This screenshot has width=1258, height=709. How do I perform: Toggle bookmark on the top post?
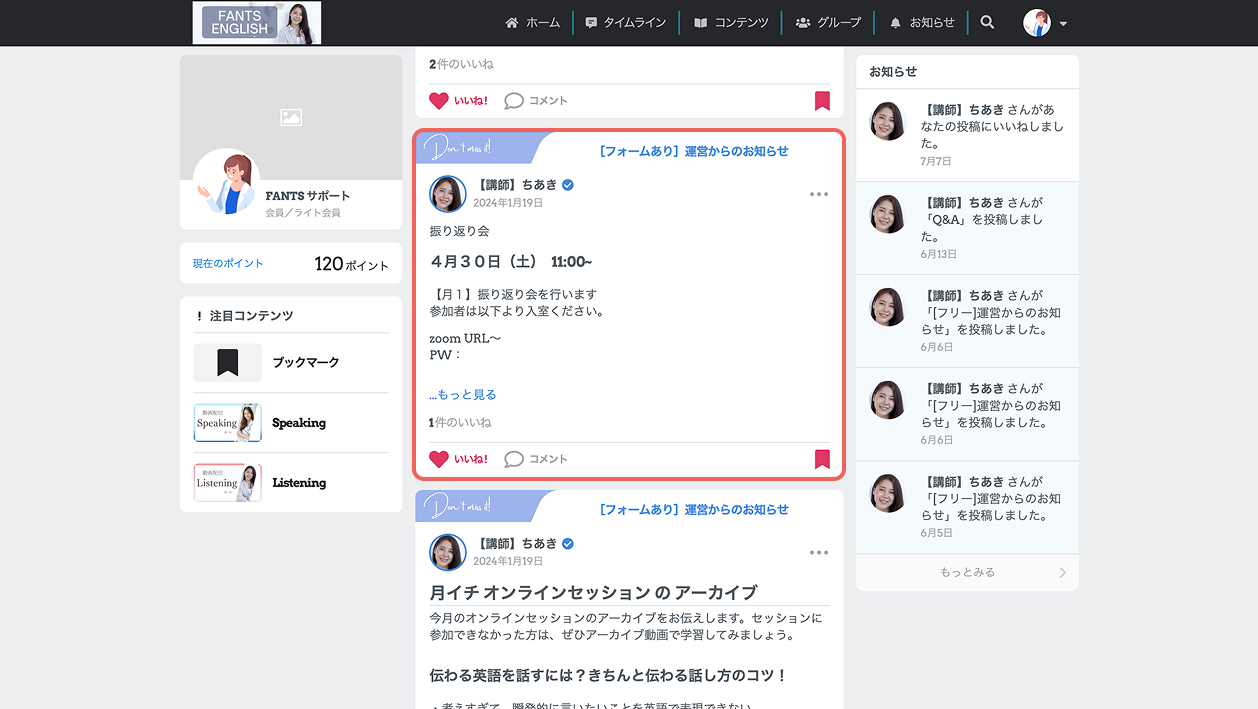pyautogui.click(x=822, y=100)
